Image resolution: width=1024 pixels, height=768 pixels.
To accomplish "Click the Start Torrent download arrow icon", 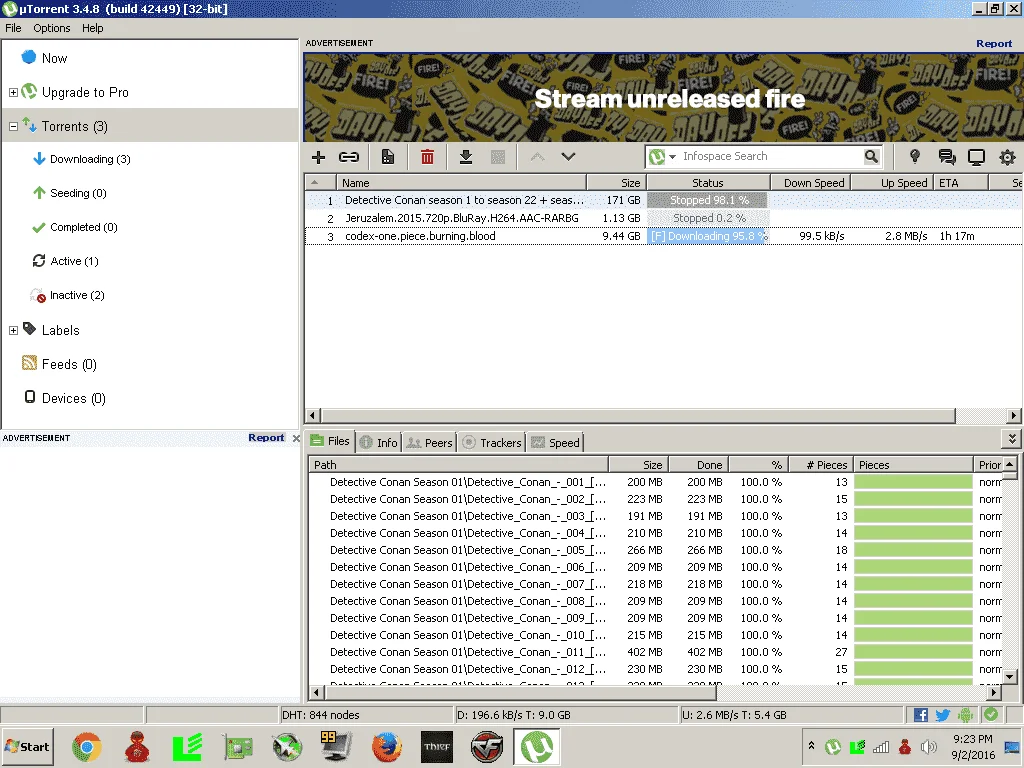I will [x=466, y=157].
